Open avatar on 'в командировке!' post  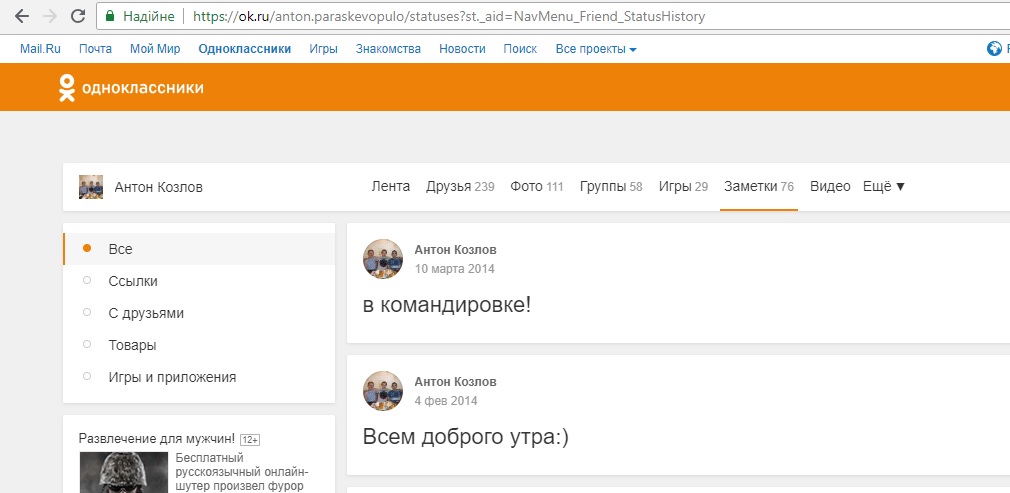point(383,259)
